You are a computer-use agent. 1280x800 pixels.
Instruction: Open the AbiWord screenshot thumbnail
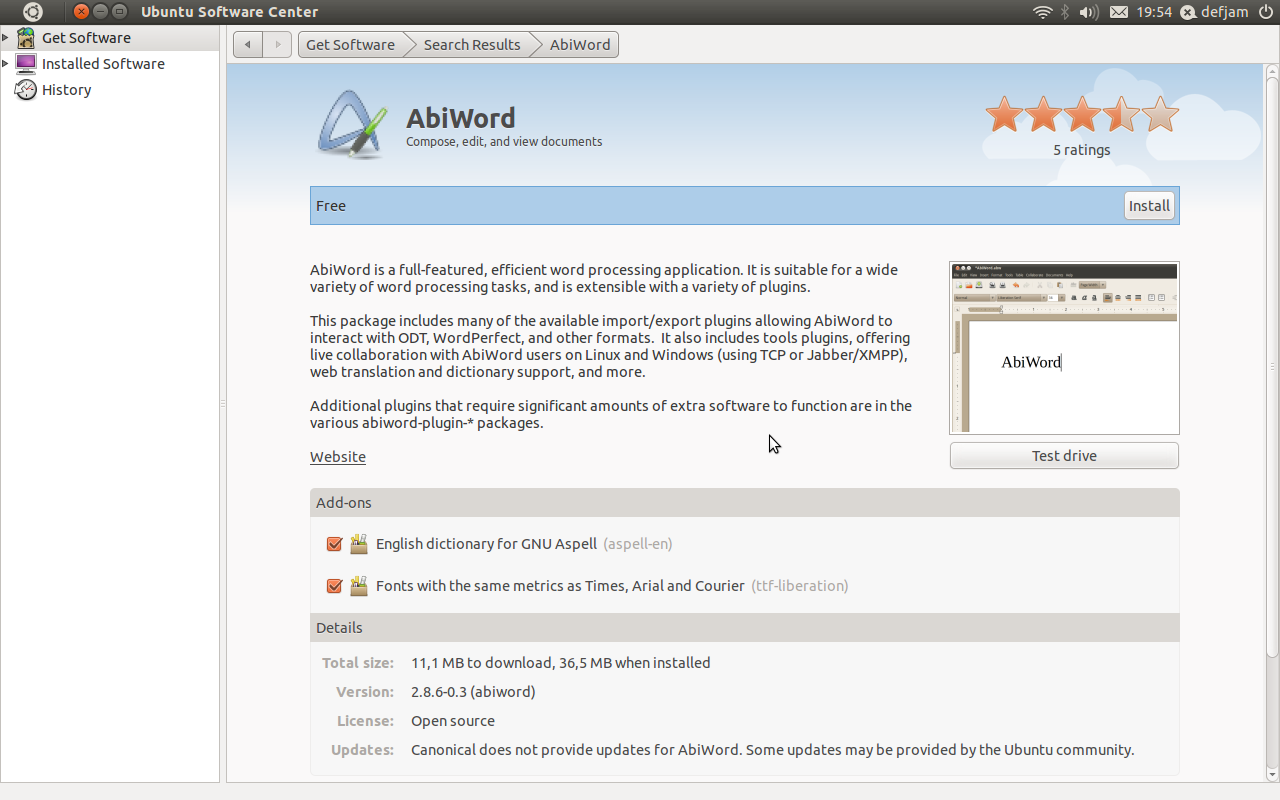pyautogui.click(x=1064, y=348)
